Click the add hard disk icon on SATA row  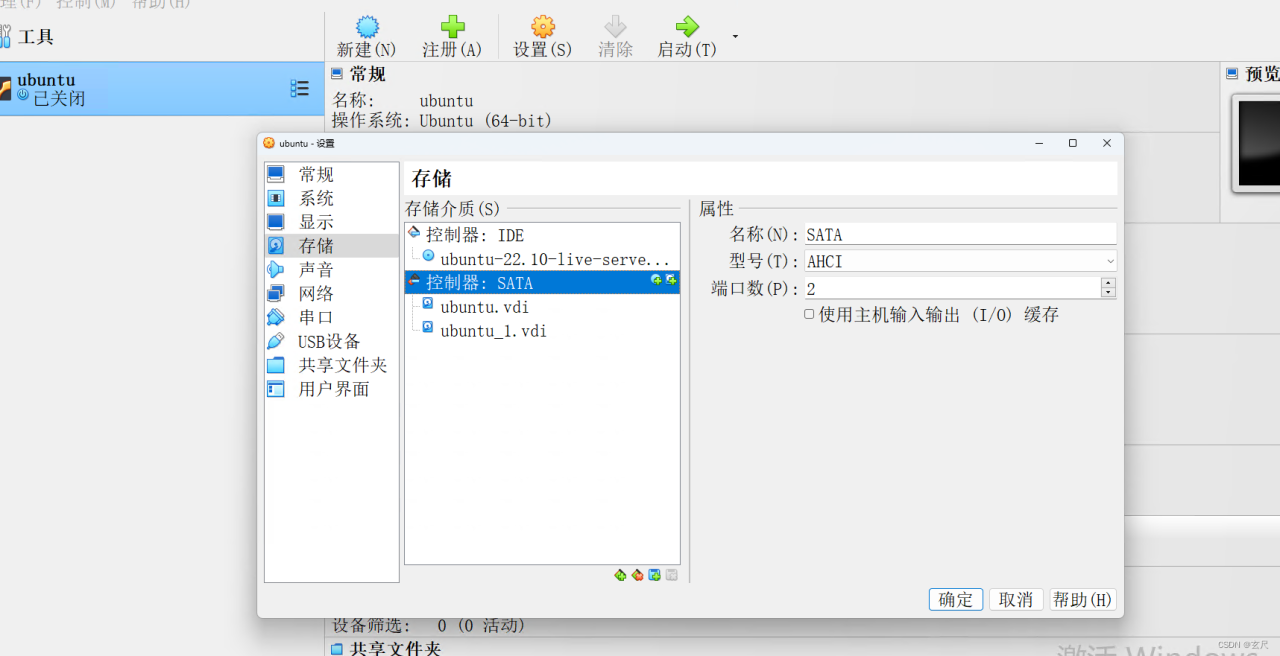point(670,282)
